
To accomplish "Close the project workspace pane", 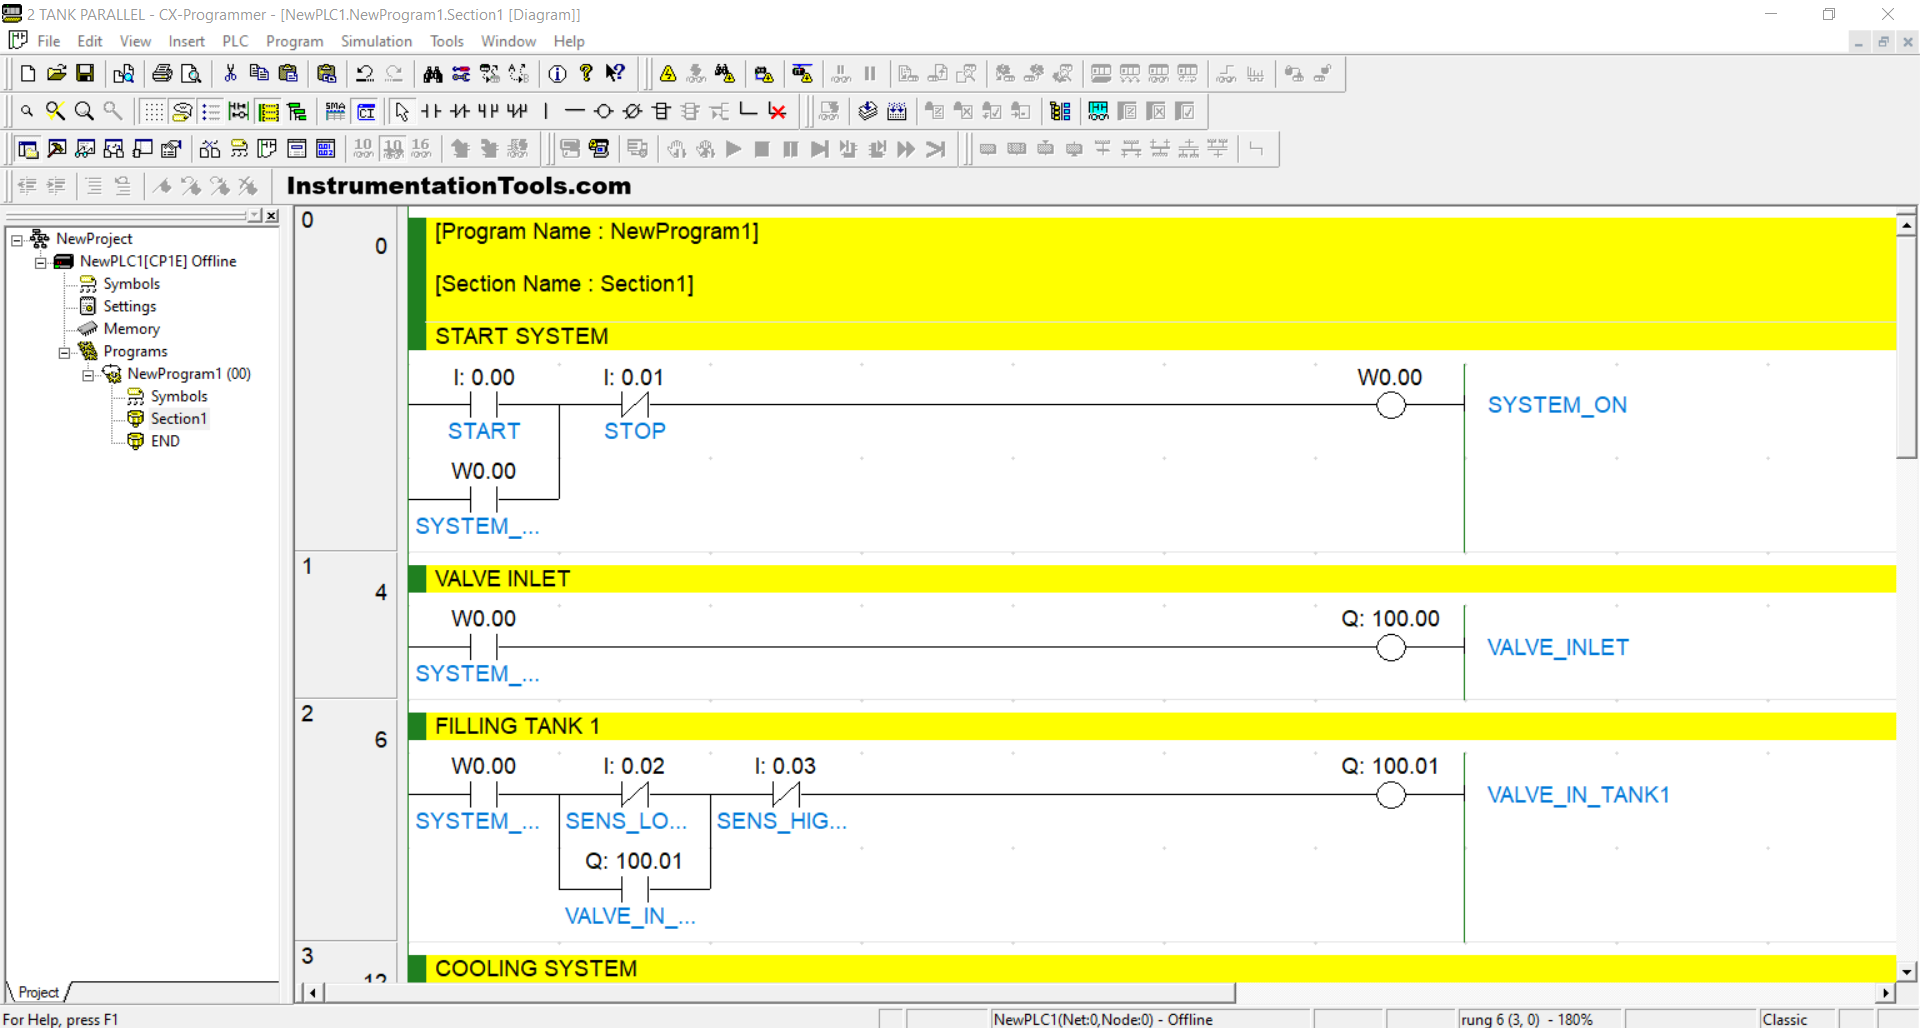I will 272,216.
